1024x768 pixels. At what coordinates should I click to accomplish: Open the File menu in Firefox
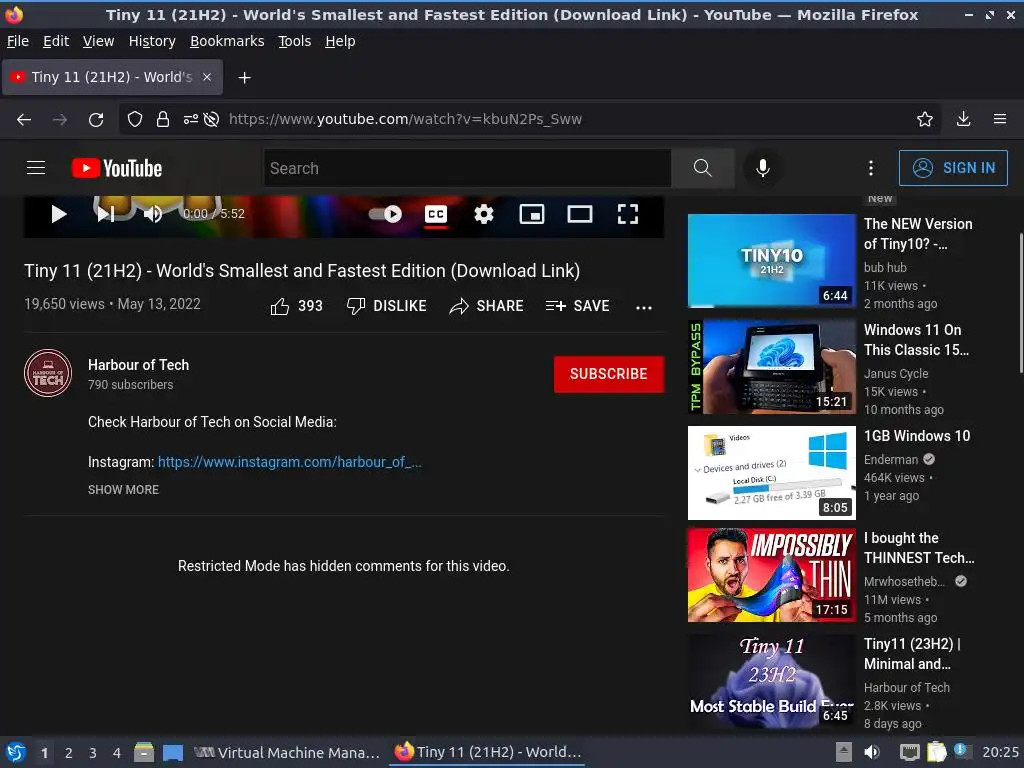(18, 41)
